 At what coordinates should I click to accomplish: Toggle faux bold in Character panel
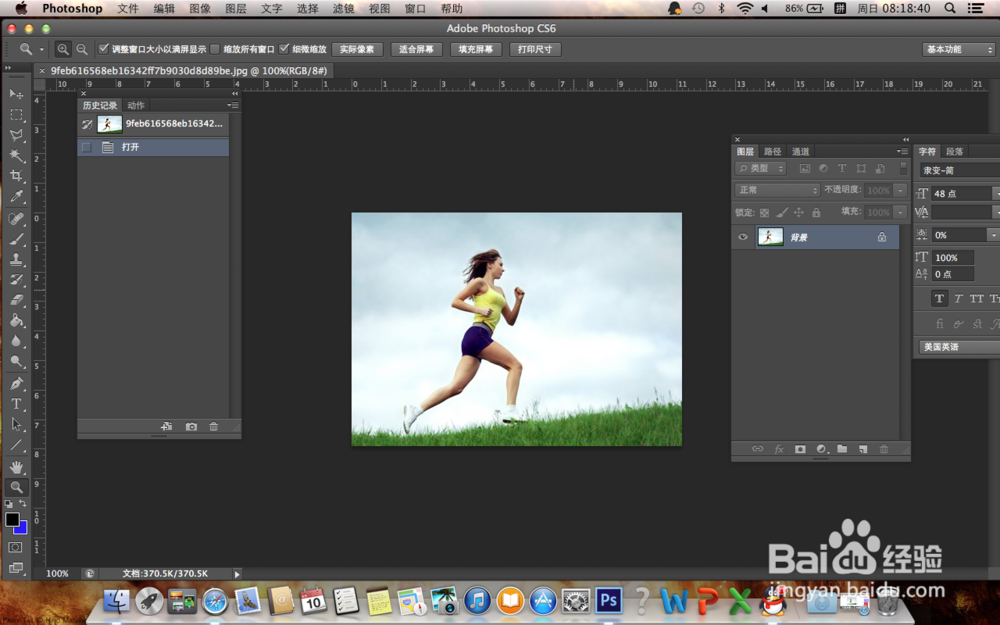[x=939, y=298]
